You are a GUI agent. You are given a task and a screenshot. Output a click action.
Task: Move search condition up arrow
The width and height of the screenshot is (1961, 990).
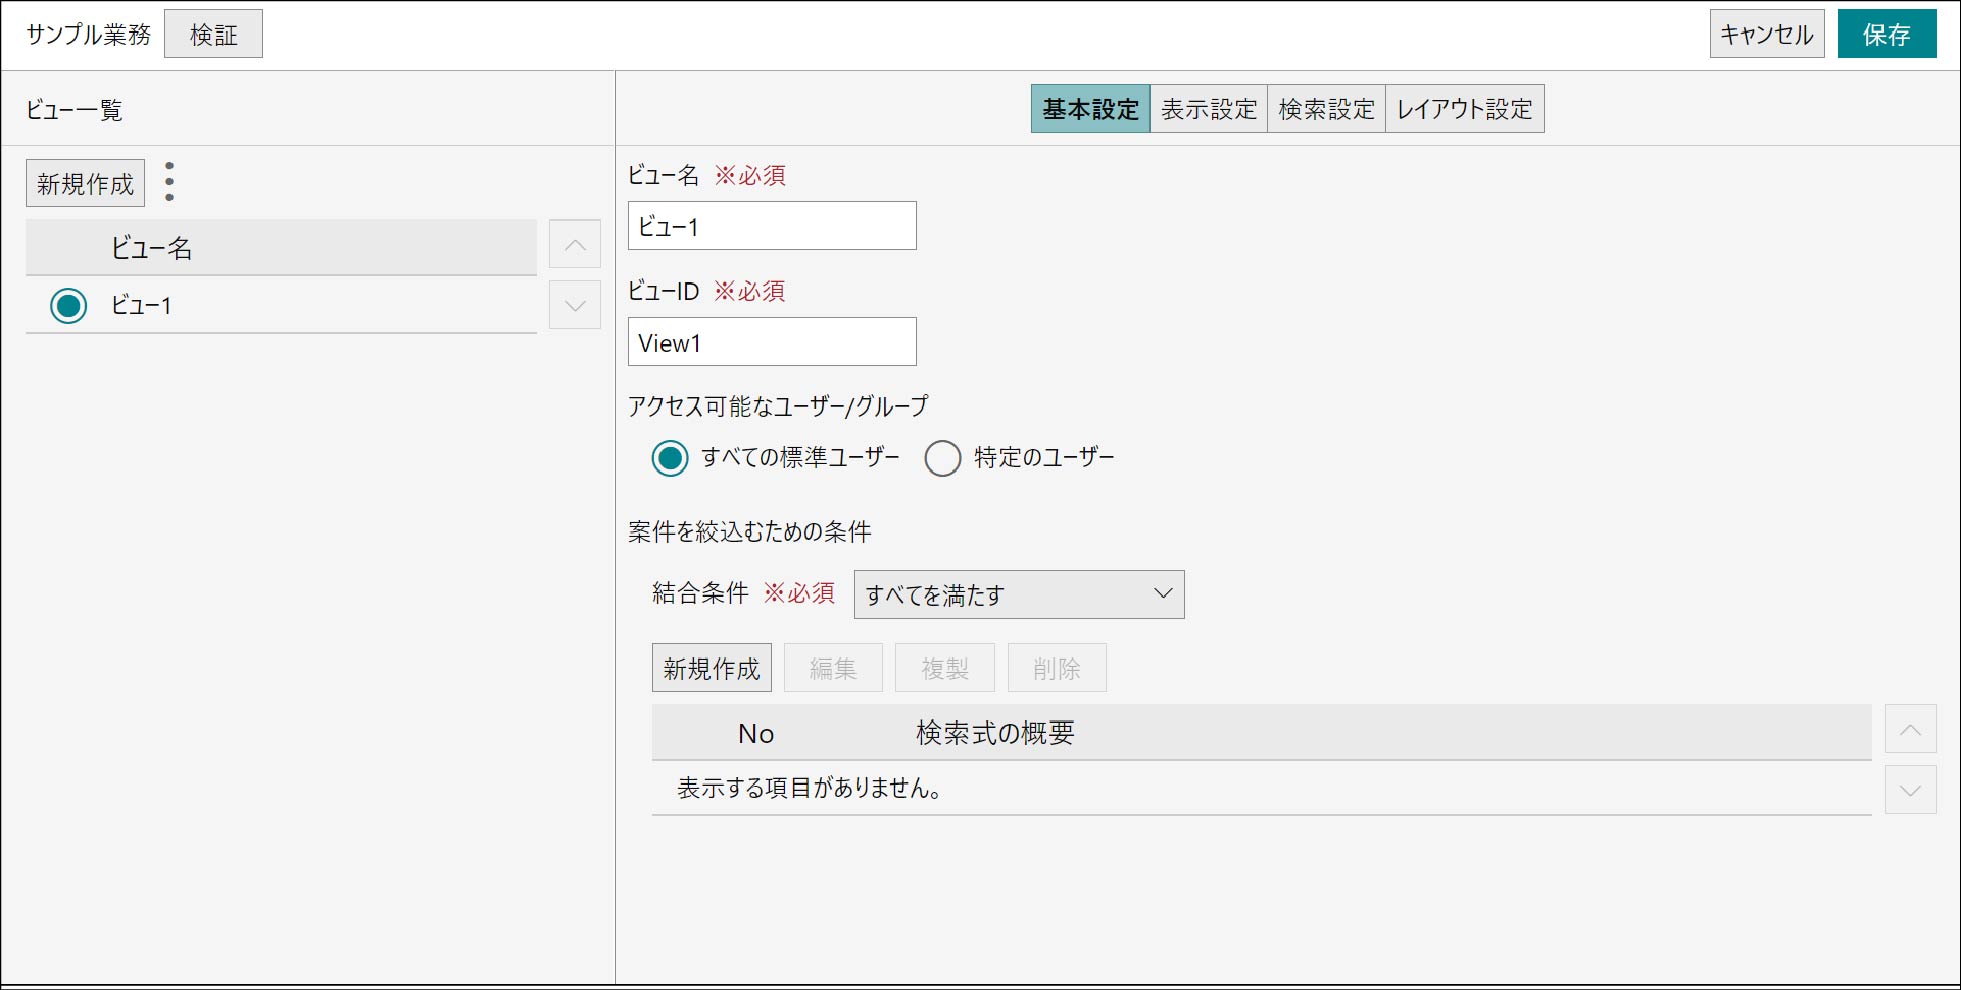(1910, 729)
